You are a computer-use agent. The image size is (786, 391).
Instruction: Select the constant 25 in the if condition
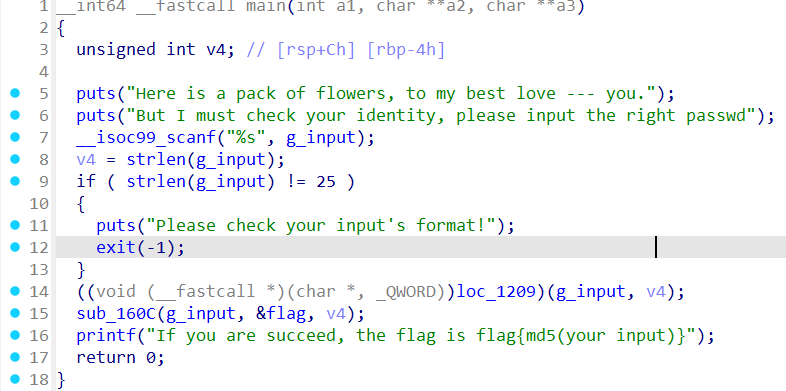[326, 181]
